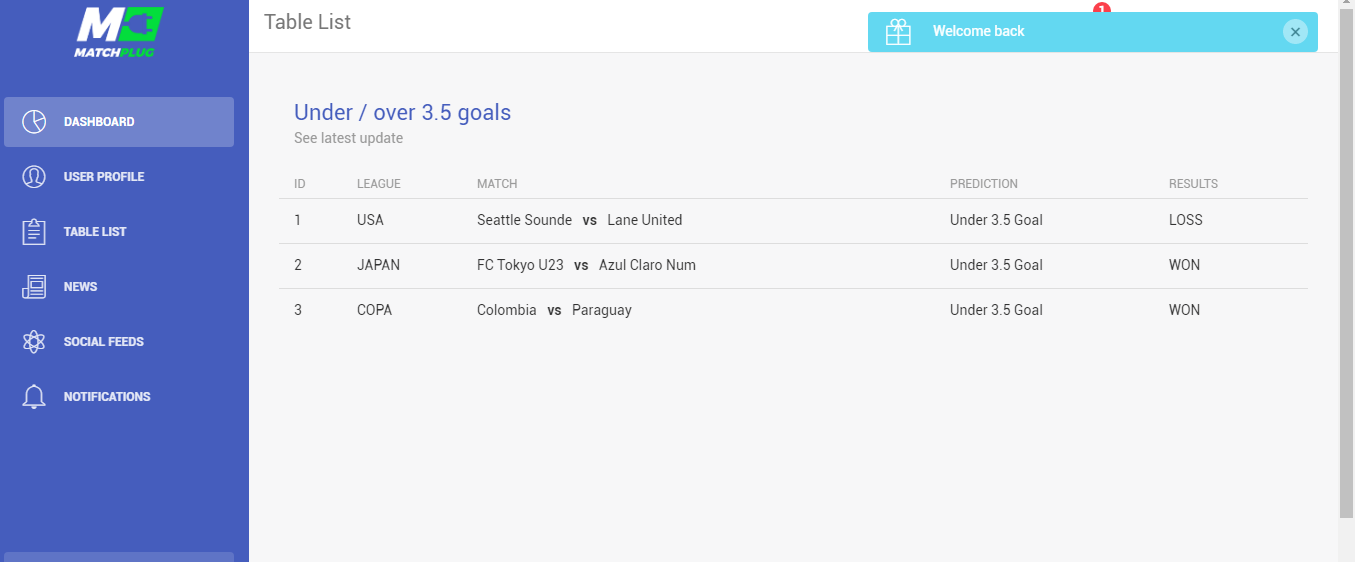Open Notifications bell icon in sidebar
1355x562 pixels.
tap(34, 397)
